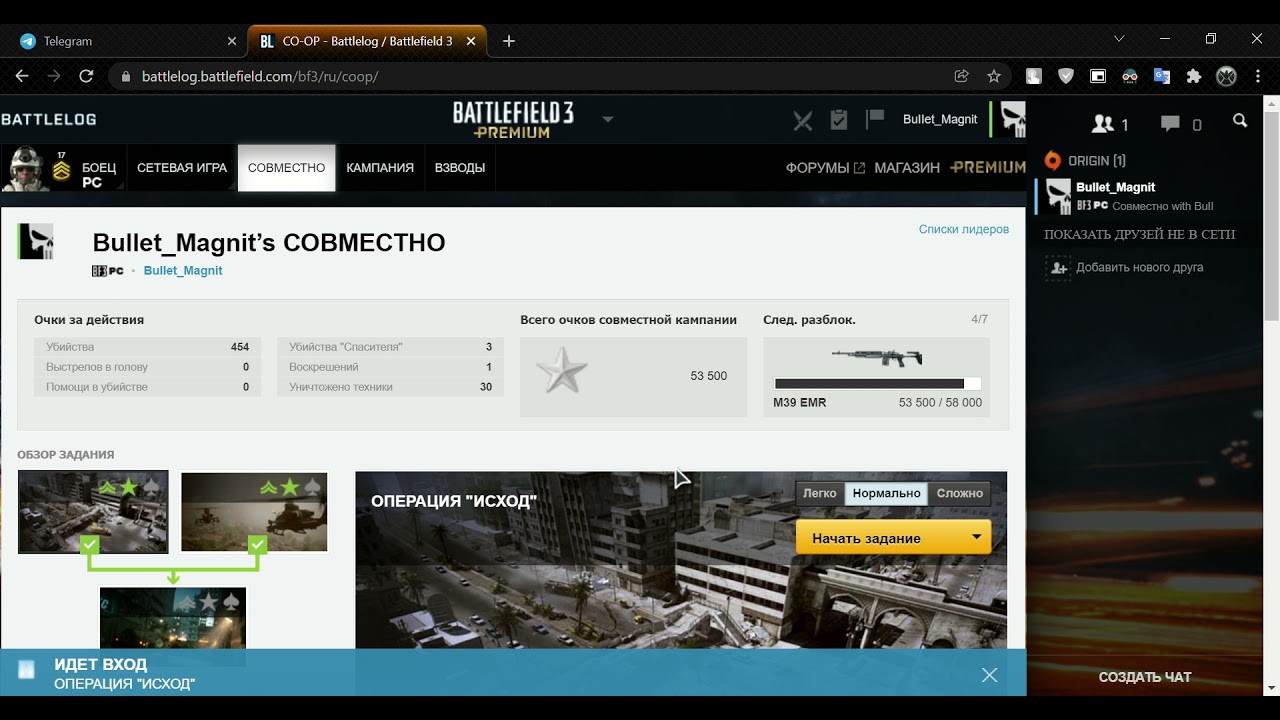Open the КАМПАНИЯ tab
This screenshot has height=720, width=1280.
(x=380, y=168)
